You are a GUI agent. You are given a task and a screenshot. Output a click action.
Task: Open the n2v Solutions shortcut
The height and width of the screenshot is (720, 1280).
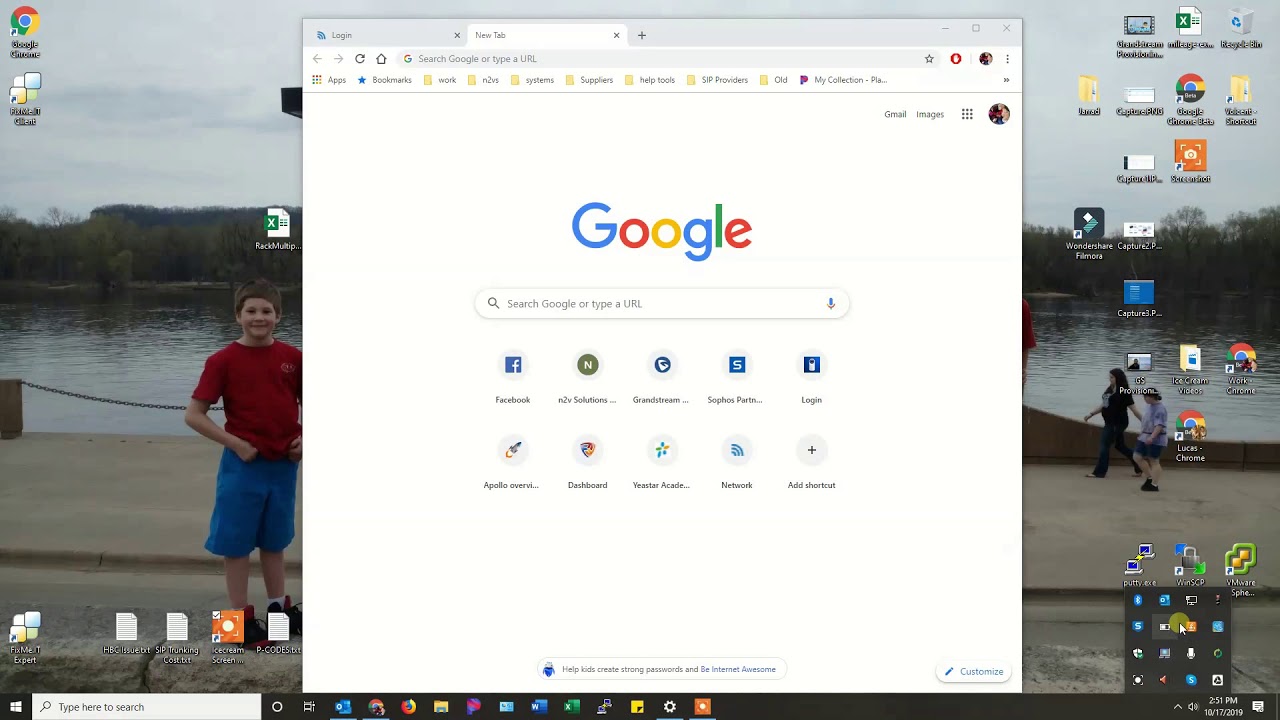click(x=587, y=376)
